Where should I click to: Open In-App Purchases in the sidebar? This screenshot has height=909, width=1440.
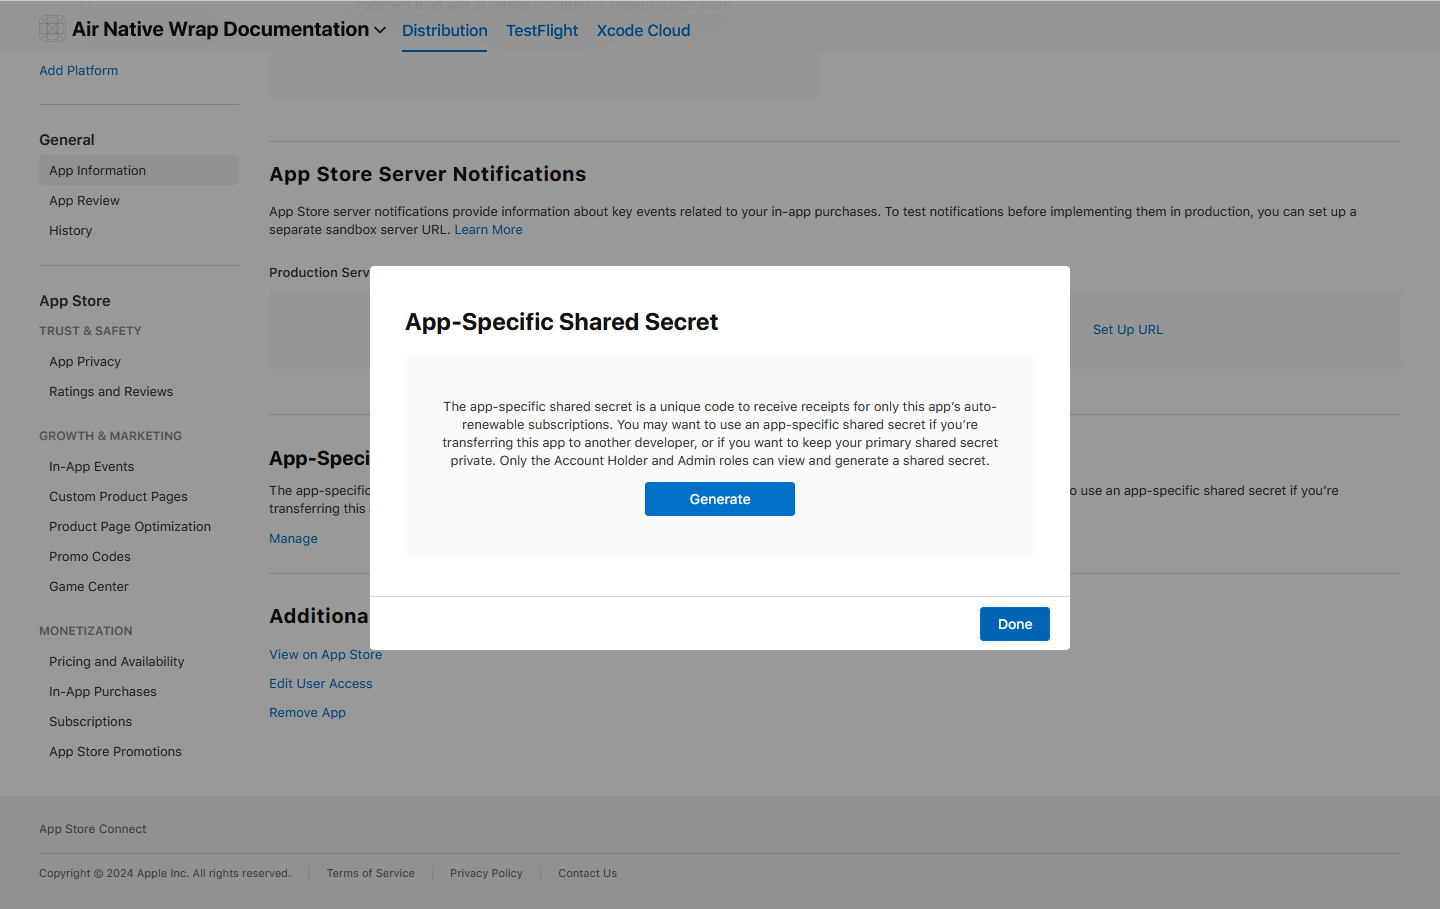tap(103, 692)
